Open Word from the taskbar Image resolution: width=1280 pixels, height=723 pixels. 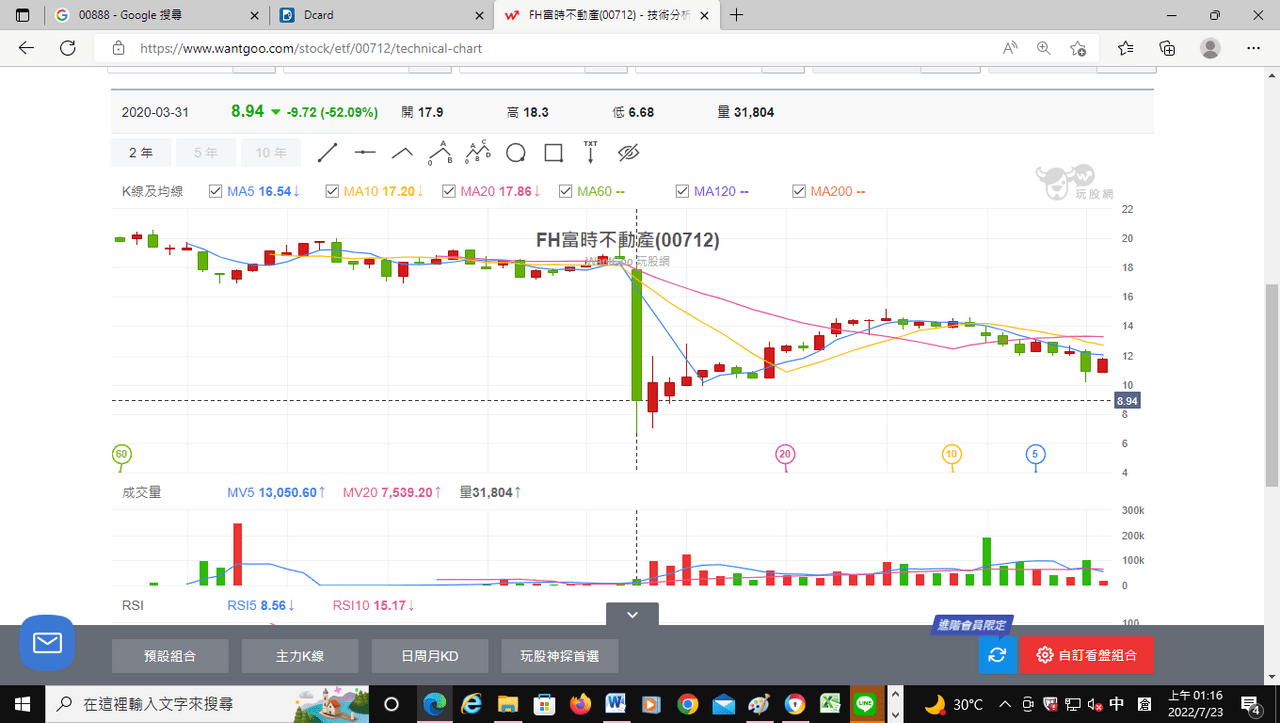pyautogui.click(x=615, y=704)
